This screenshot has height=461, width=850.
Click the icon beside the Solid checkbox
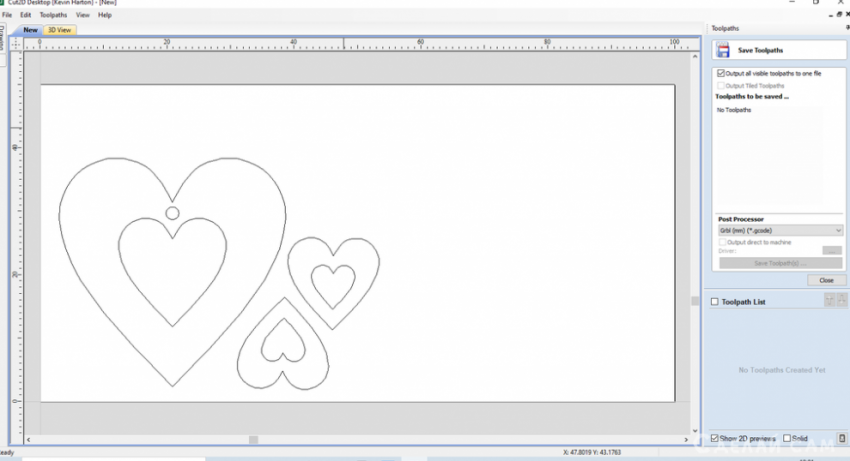[841, 438]
